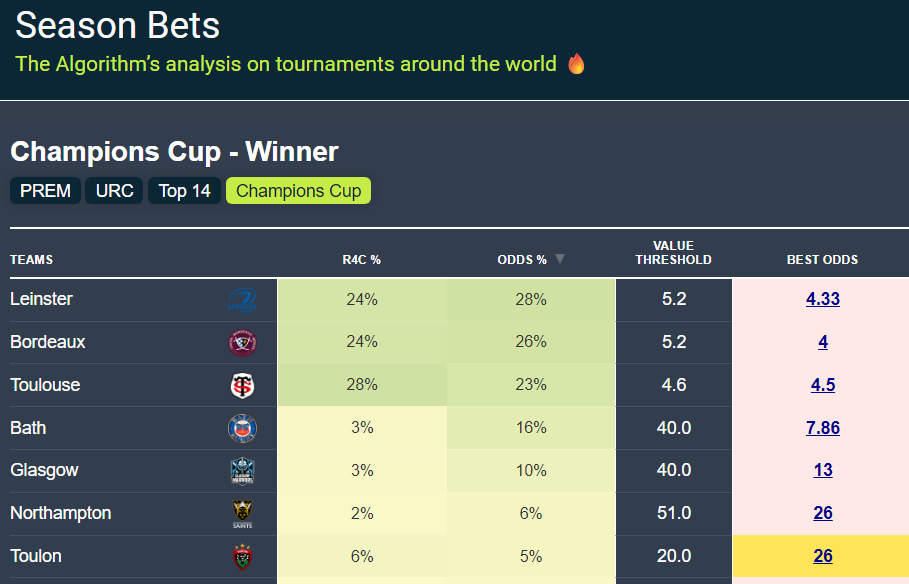Viewport: 909px width, 584px height.
Task: Open Bath best odds 7.86 link
Action: 822,428
